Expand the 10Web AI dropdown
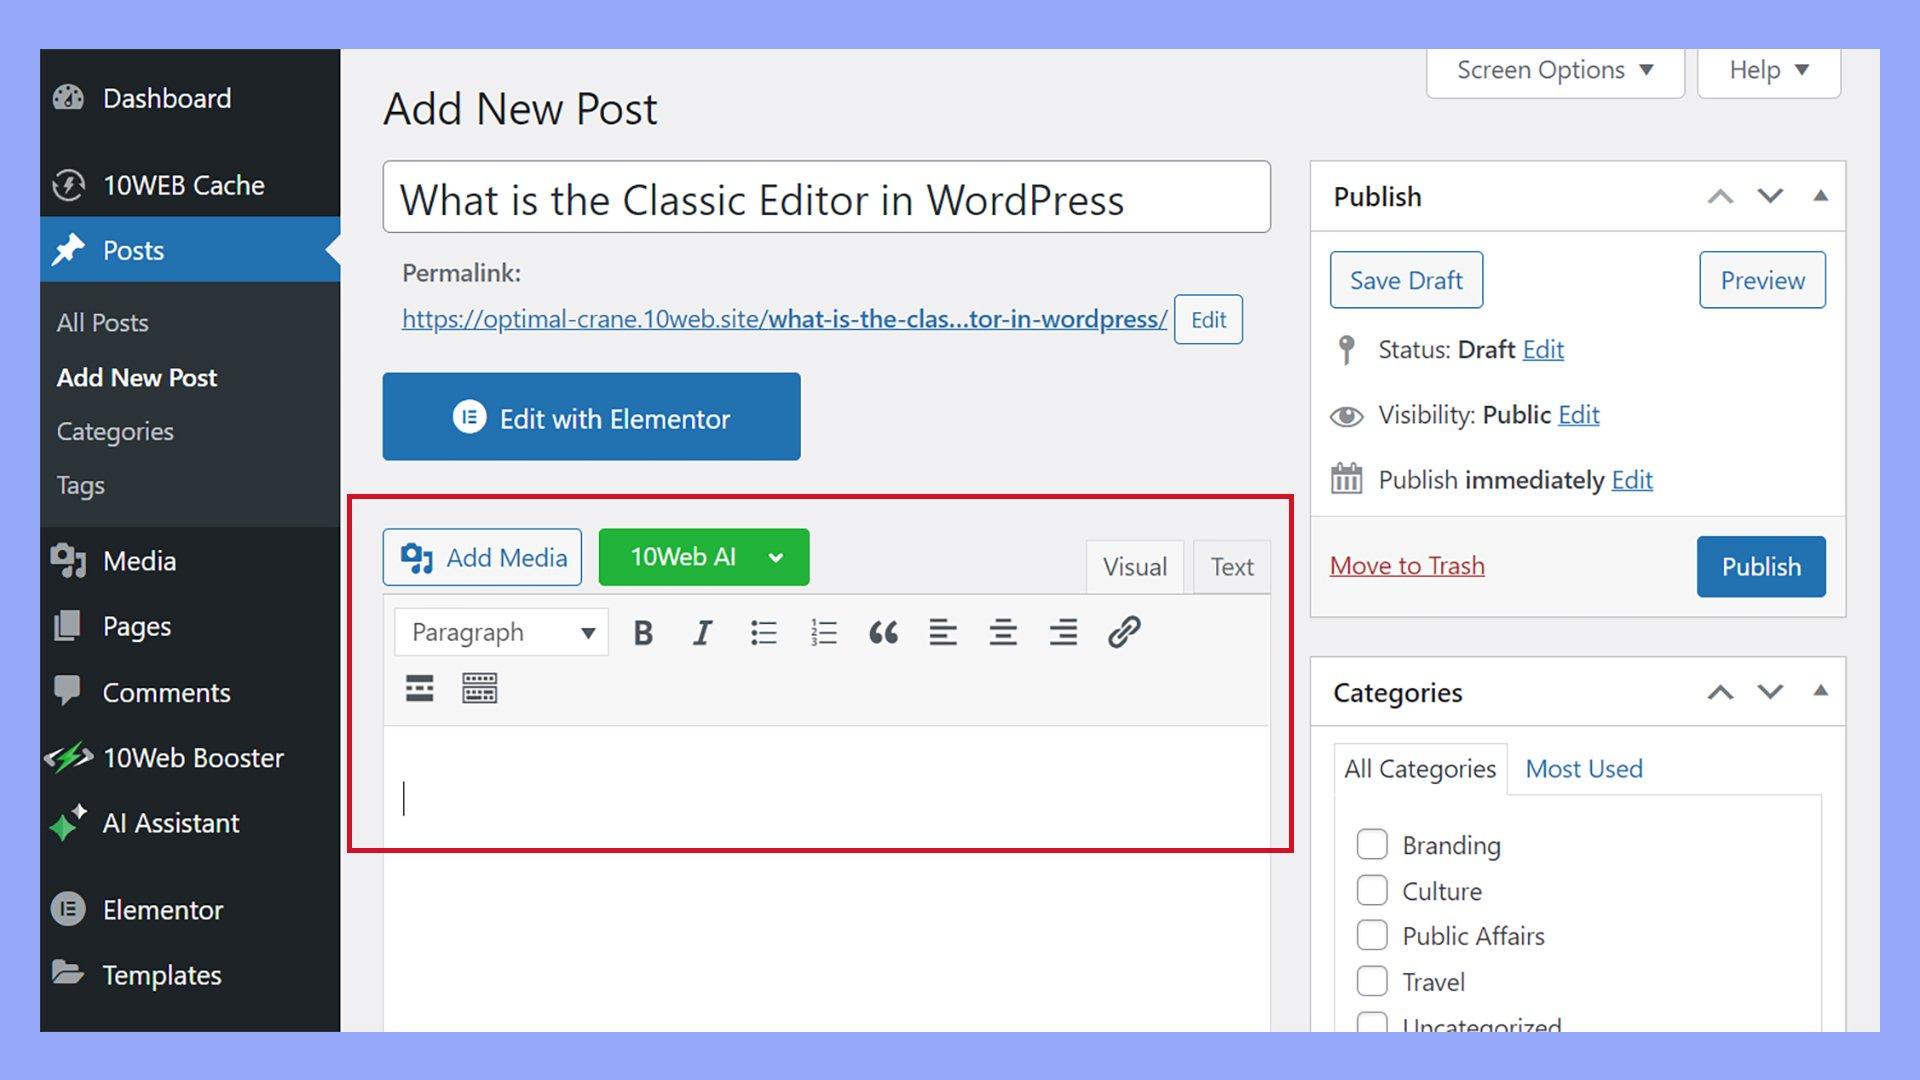Image resolution: width=1920 pixels, height=1080 pixels. (x=776, y=557)
